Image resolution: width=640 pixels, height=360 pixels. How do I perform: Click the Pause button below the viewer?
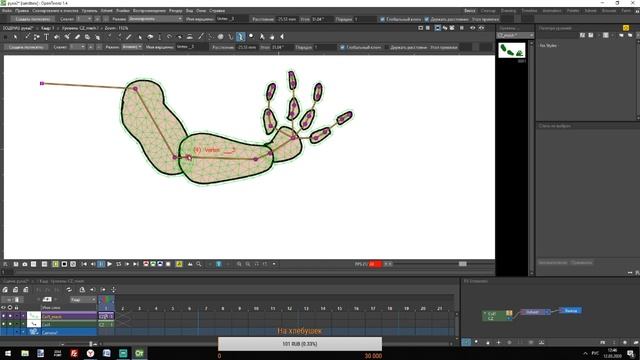[x=101, y=264]
